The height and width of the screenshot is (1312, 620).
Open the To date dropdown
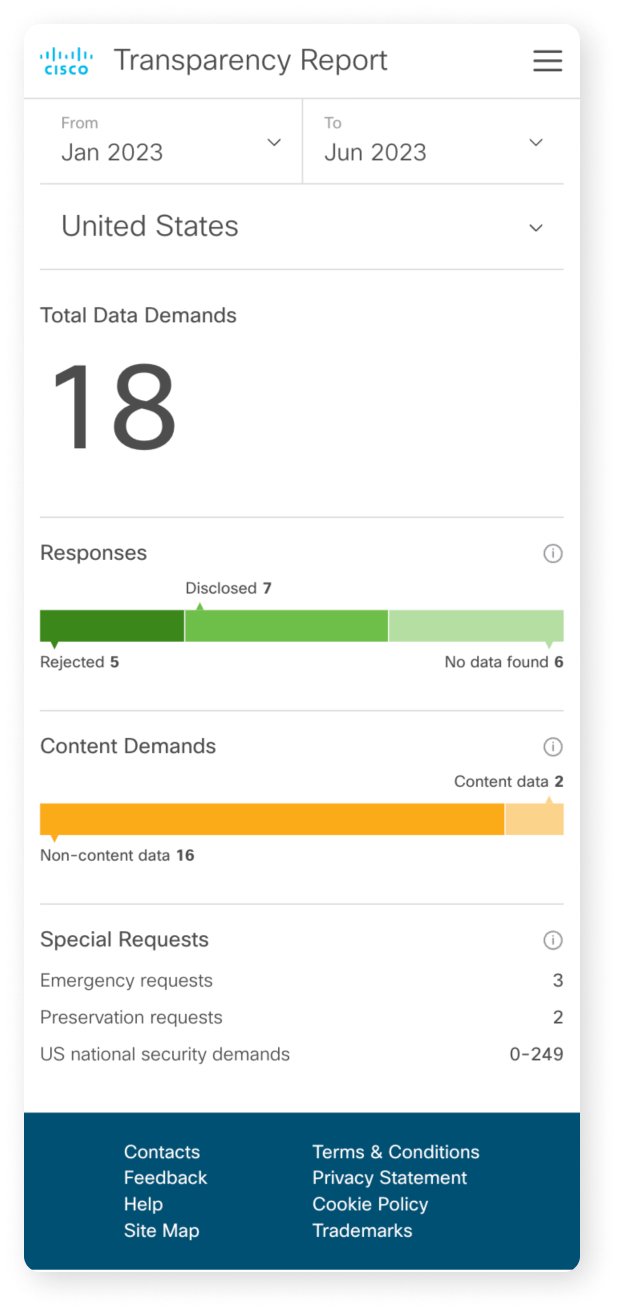pos(433,141)
